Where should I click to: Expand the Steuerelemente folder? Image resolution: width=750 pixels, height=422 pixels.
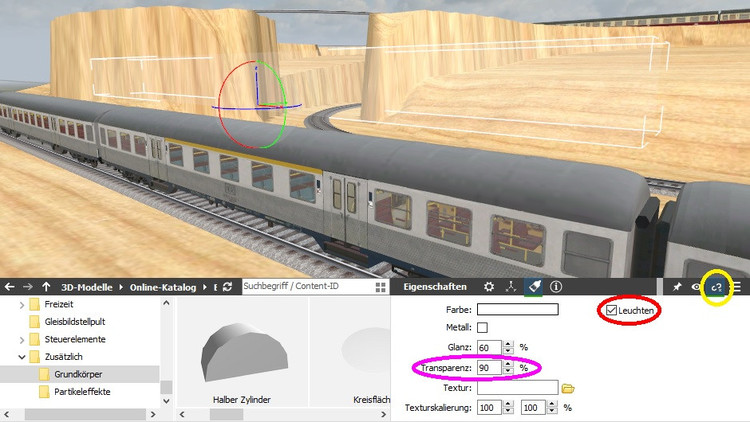coord(22,340)
